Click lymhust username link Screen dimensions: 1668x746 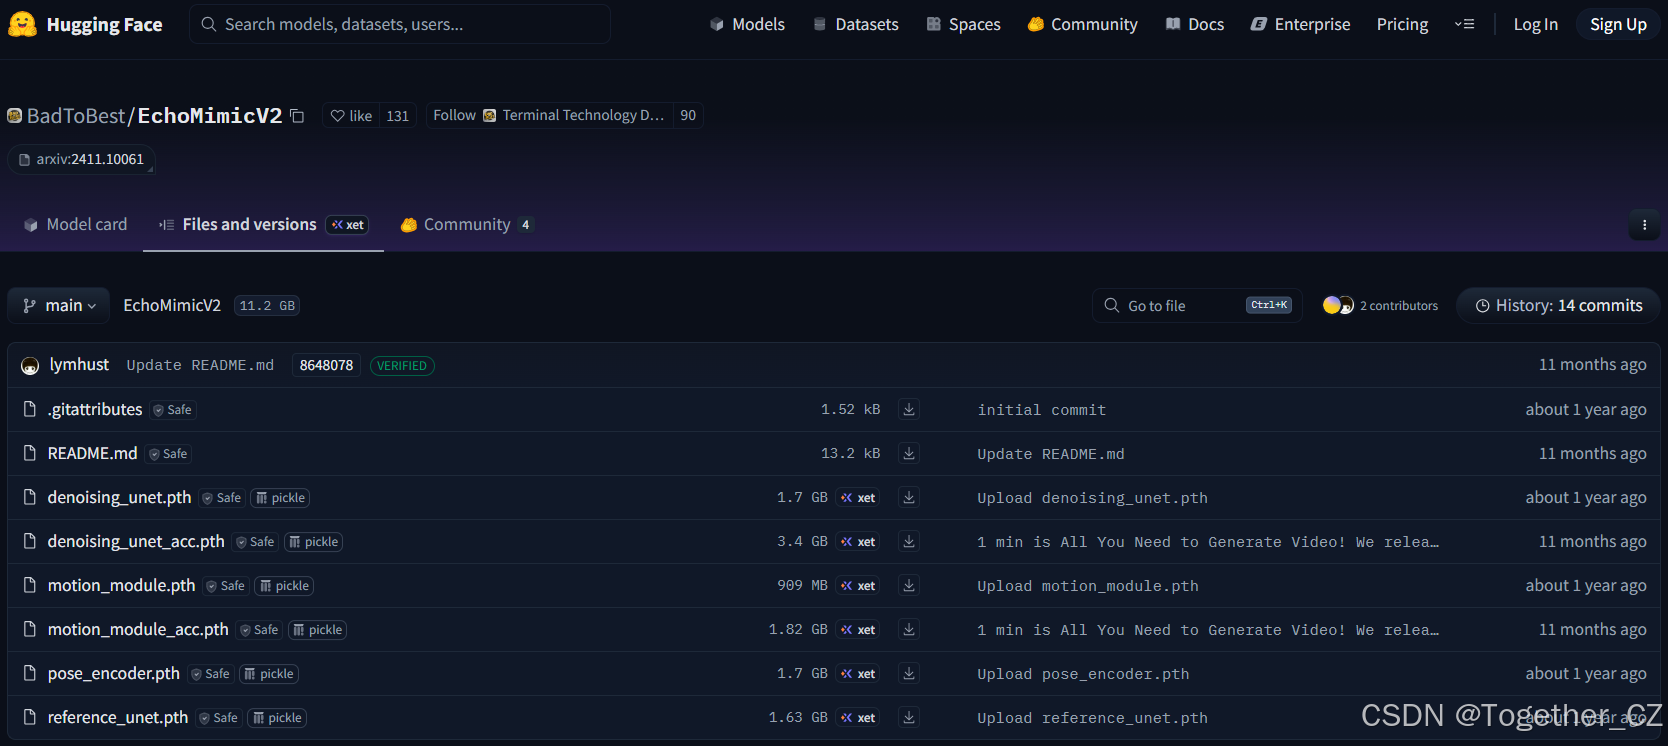coord(79,365)
